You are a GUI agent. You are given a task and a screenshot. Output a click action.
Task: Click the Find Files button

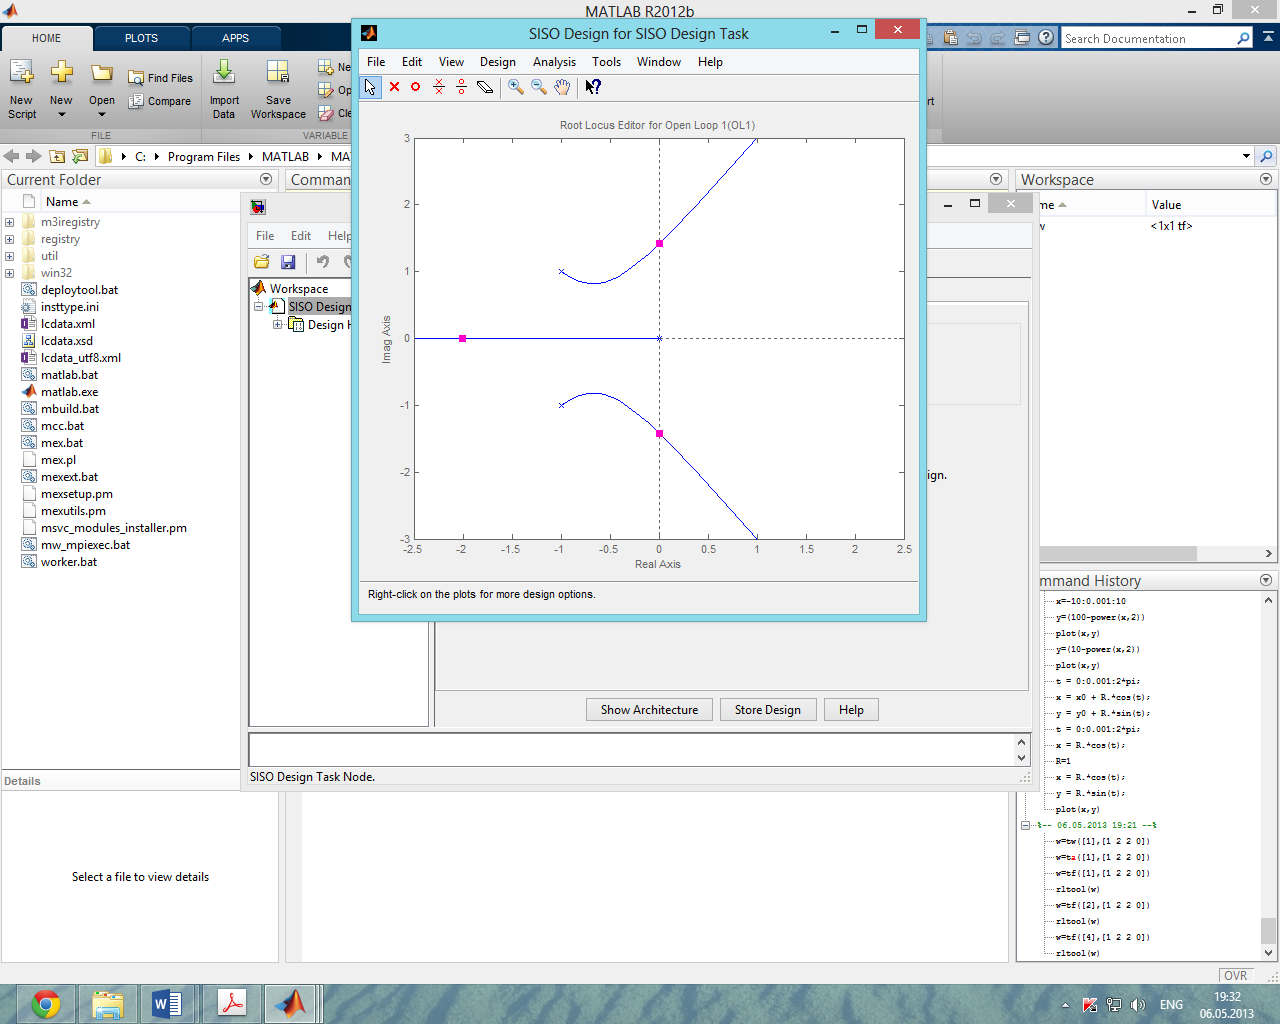click(160, 78)
